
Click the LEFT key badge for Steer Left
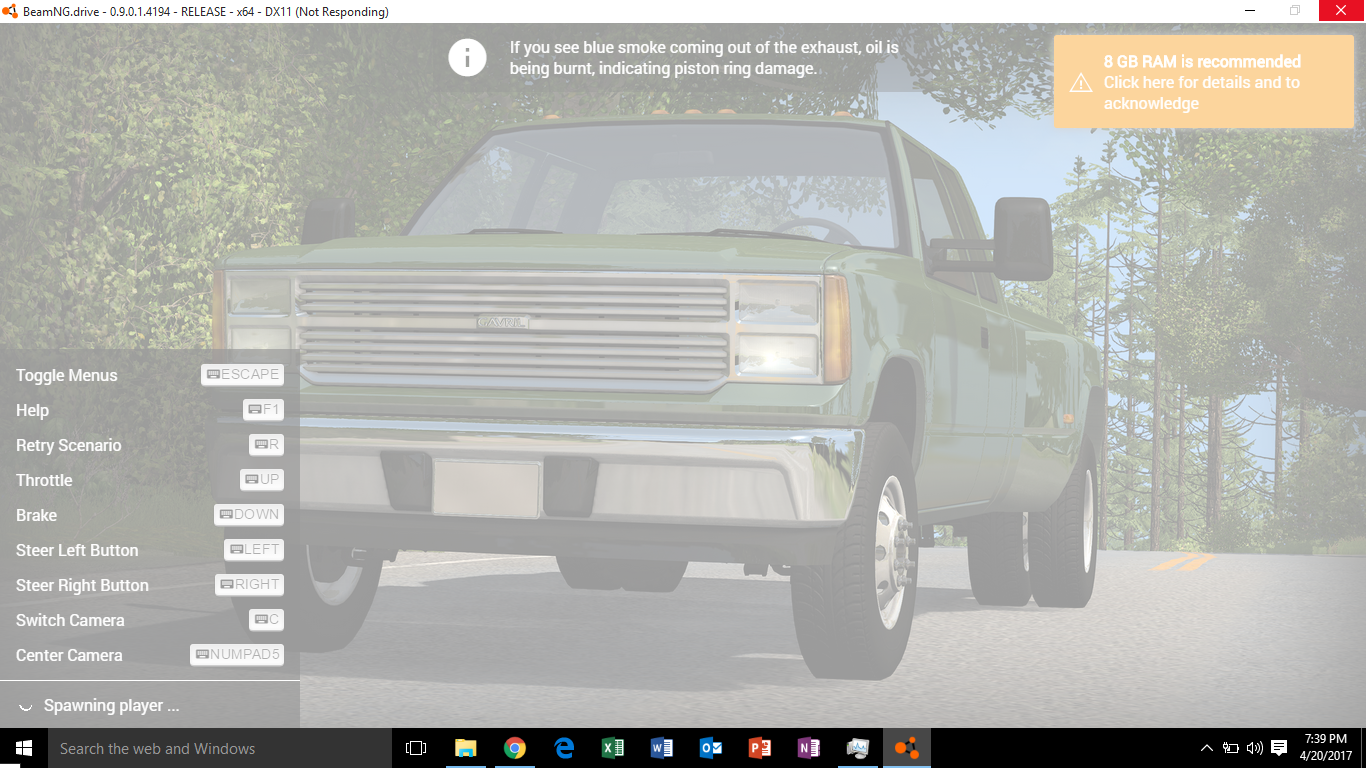tap(254, 550)
